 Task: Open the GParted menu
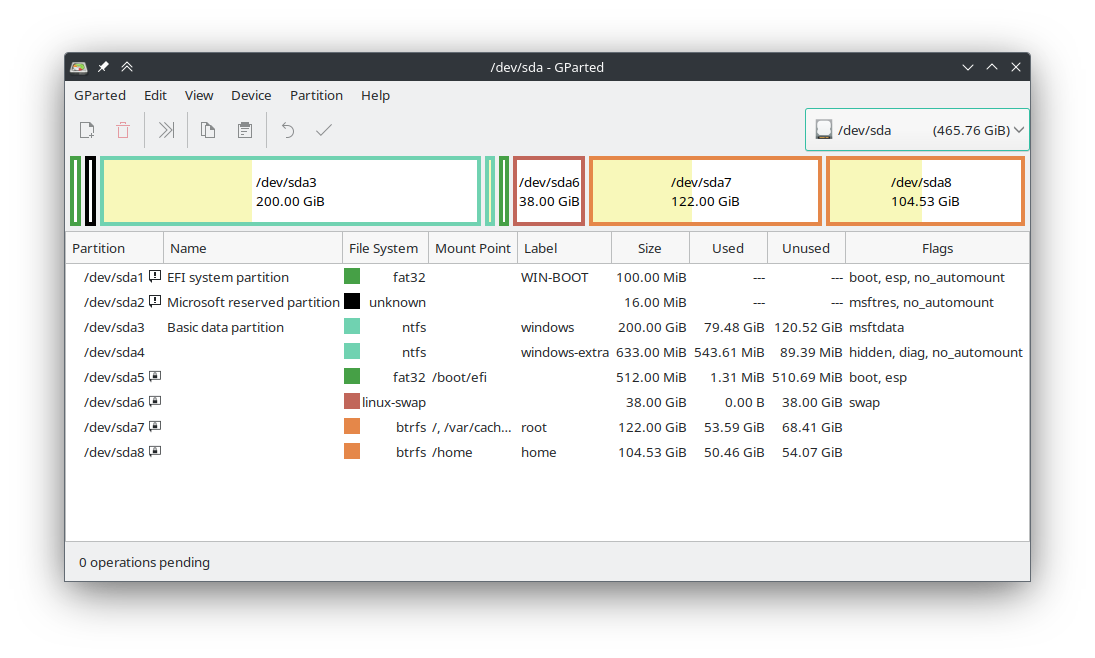click(100, 96)
